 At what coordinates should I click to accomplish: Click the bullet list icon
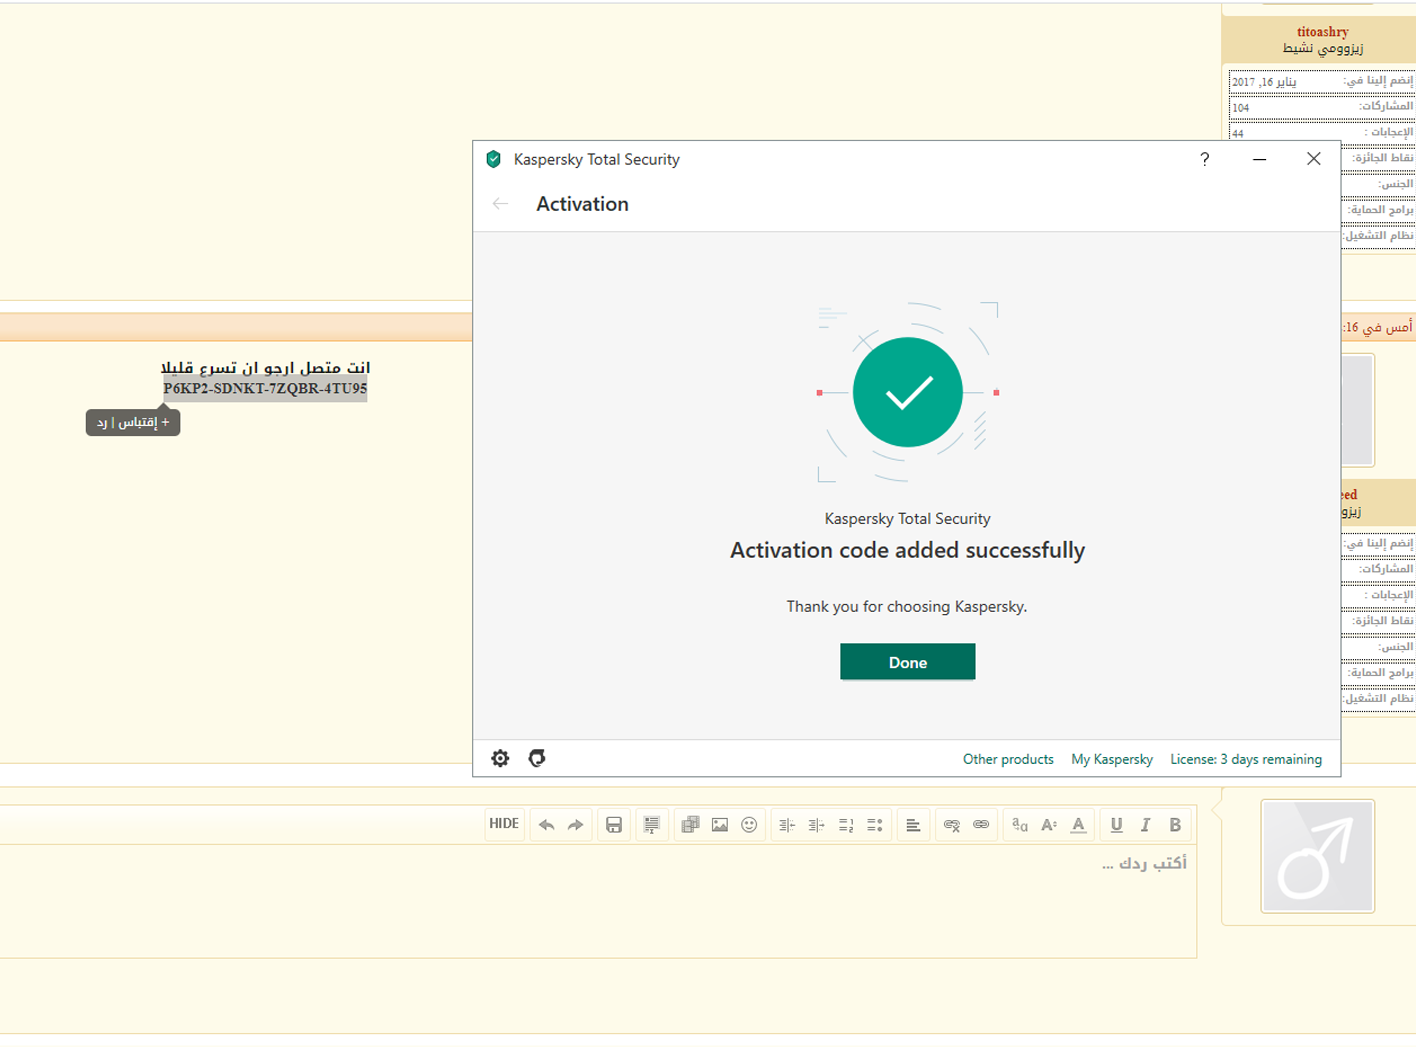(875, 825)
